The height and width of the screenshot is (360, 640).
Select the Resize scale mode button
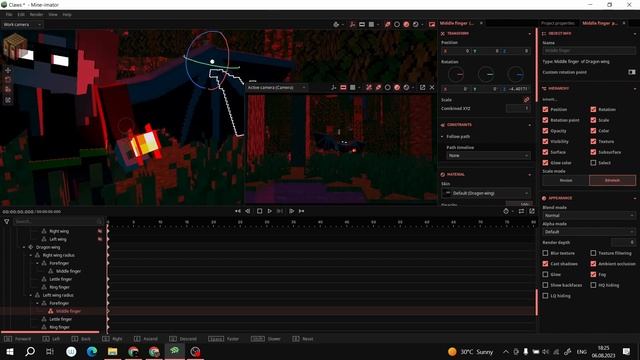pos(566,180)
